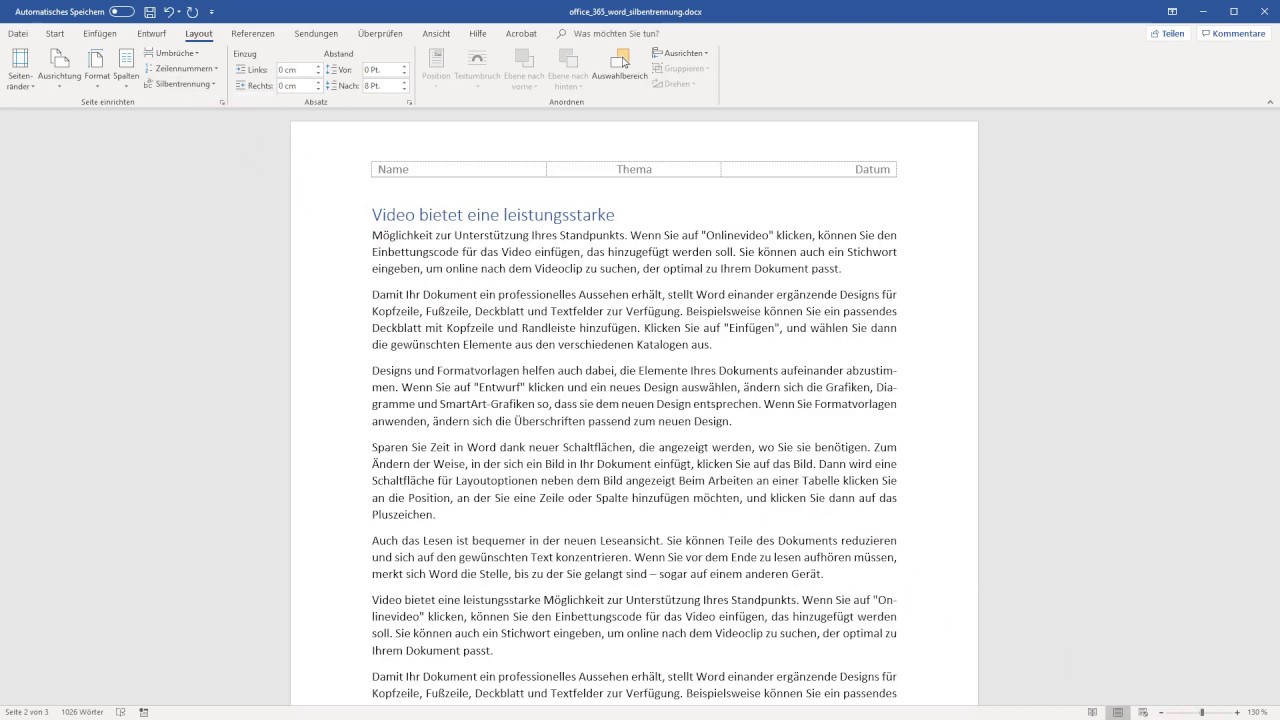Open the Kommentare button
The image size is (1280, 720).
click(1234, 34)
